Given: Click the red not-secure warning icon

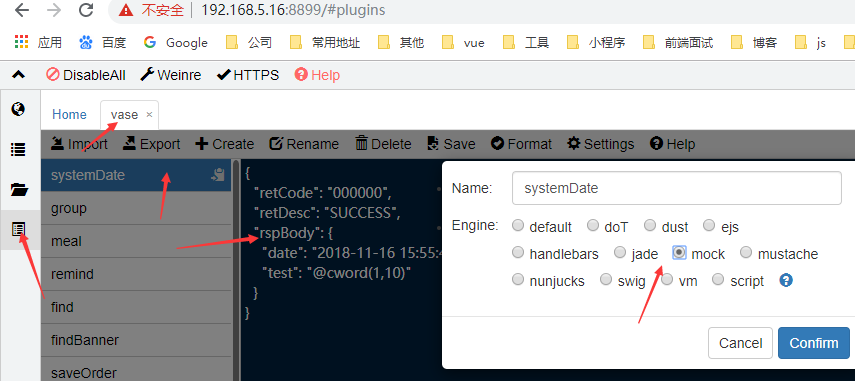Looking at the screenshot, I should 127,10.
